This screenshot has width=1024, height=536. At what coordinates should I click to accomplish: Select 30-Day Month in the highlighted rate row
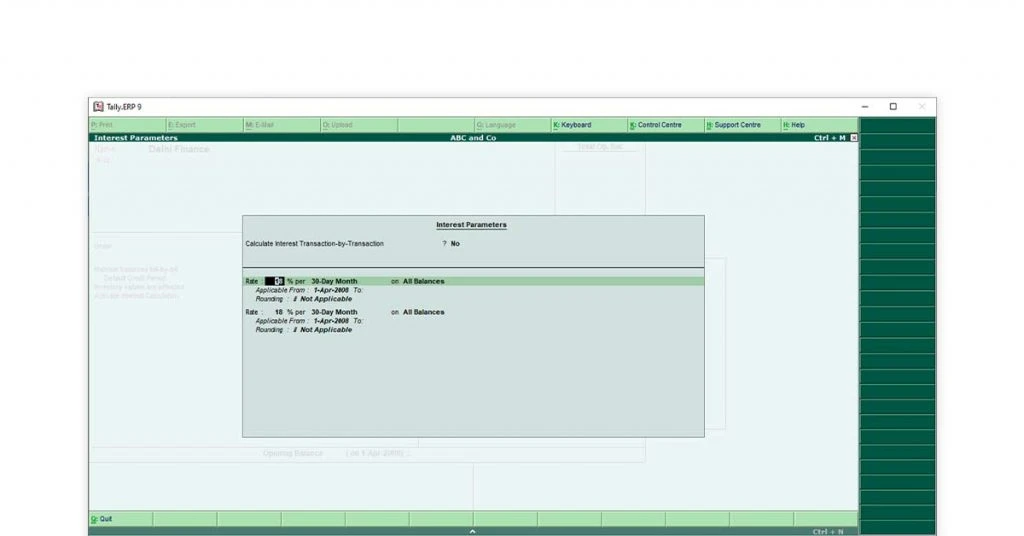point(334,281)
